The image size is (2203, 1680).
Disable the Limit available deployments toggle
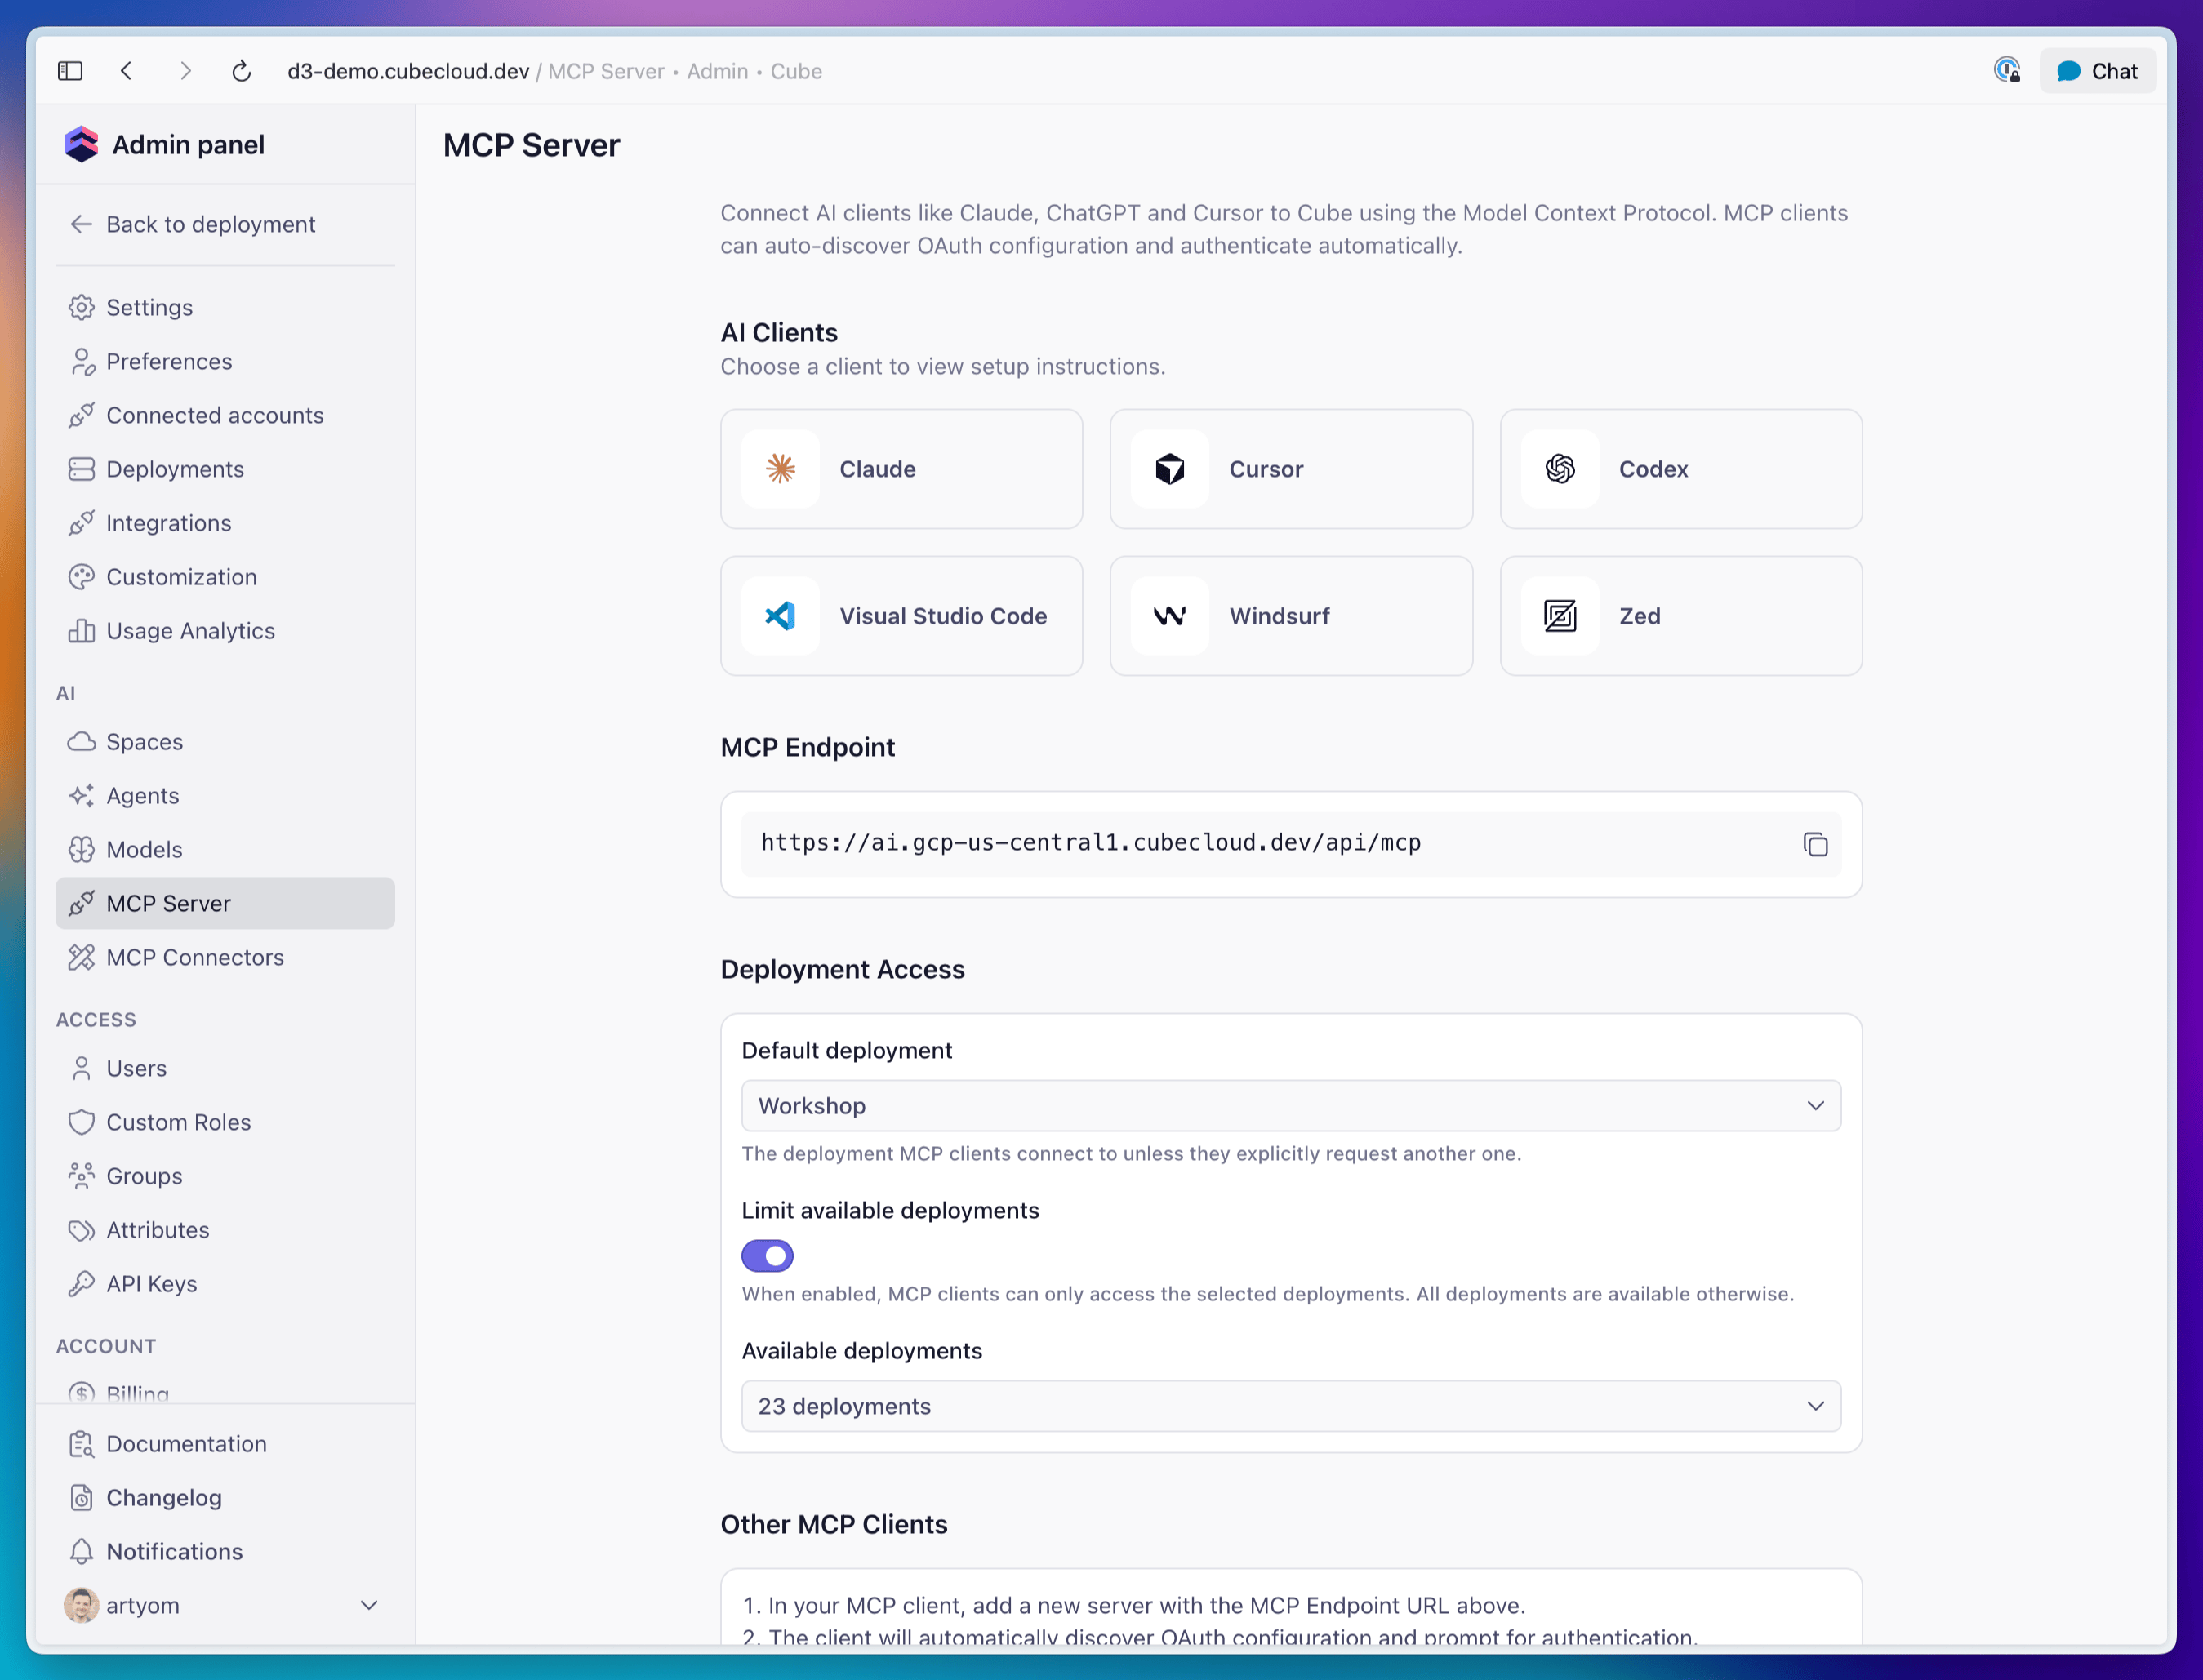(x=767, y=1256)
